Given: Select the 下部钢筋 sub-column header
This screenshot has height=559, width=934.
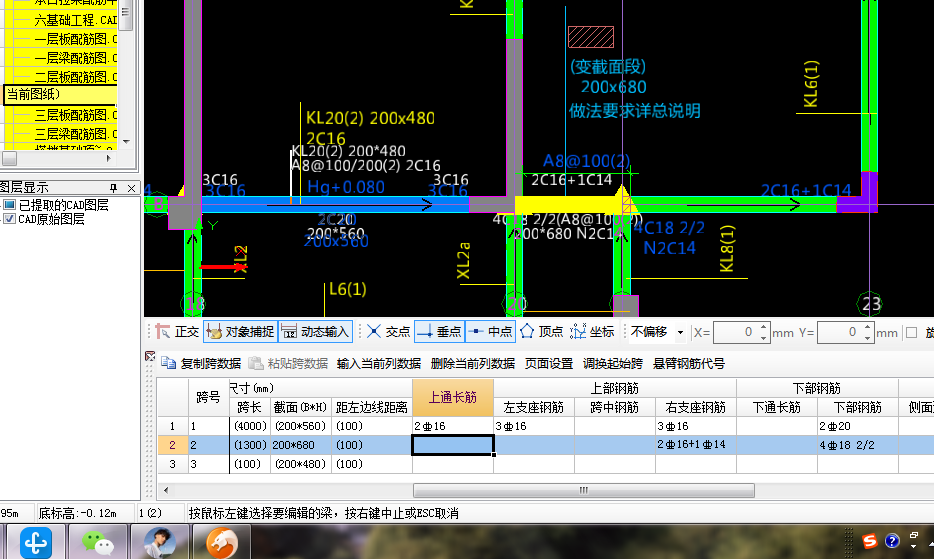Looking at the screenshot, I should tap(858, 407).
